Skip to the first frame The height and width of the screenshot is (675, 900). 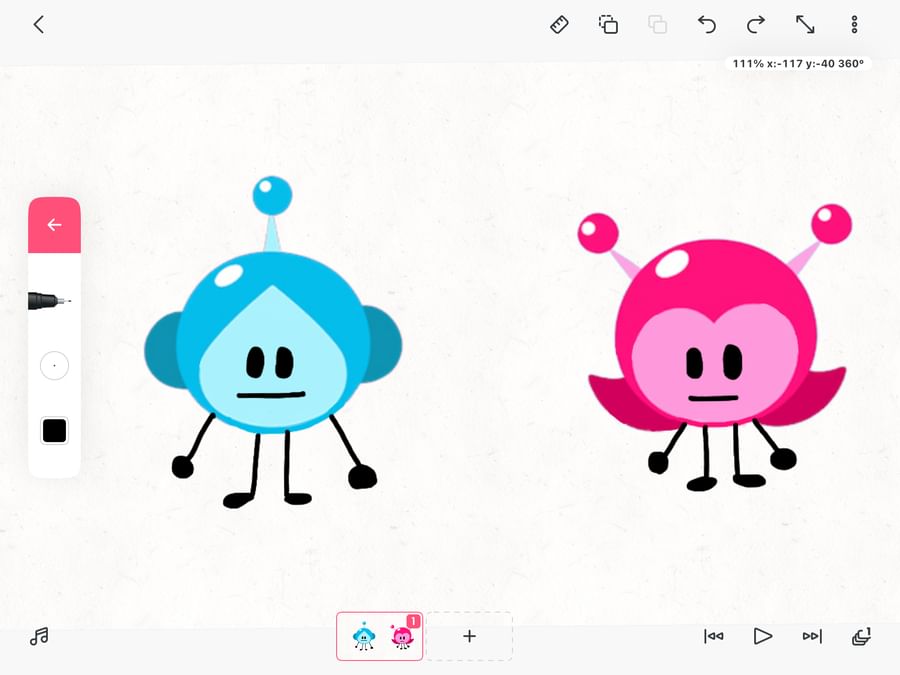[x=713, y=636]
